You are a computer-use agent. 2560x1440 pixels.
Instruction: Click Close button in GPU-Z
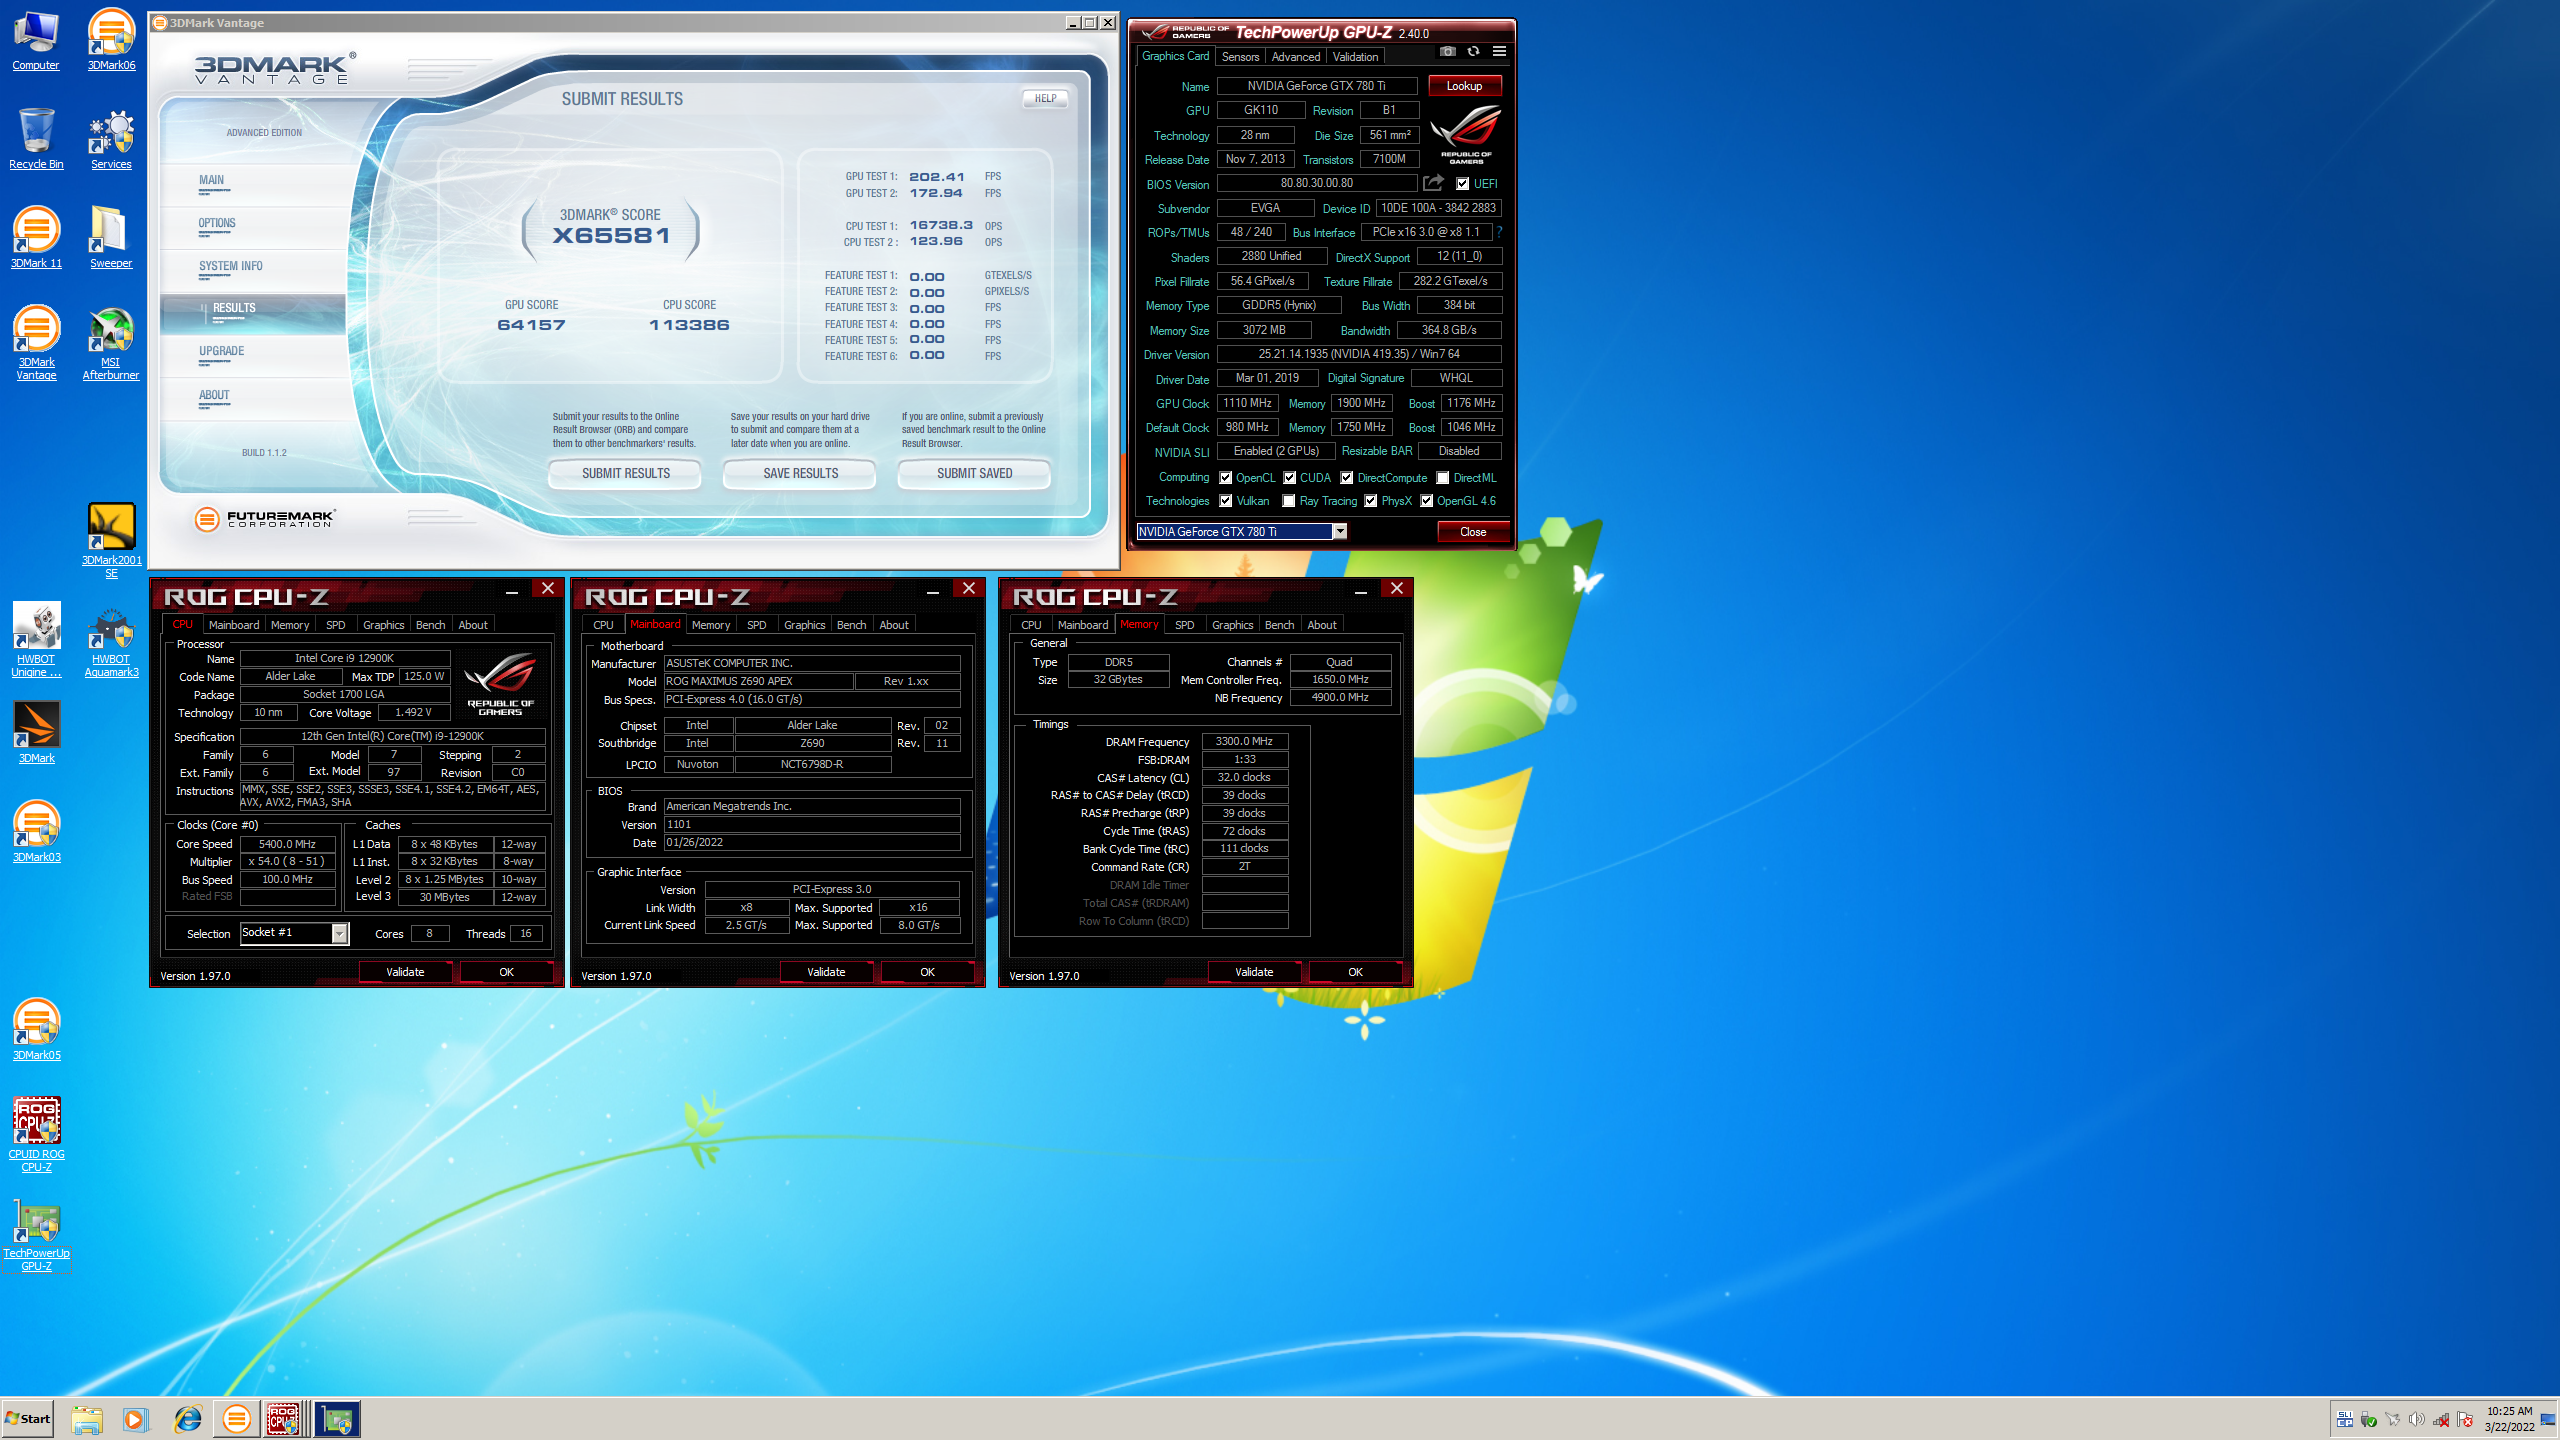1473,532
